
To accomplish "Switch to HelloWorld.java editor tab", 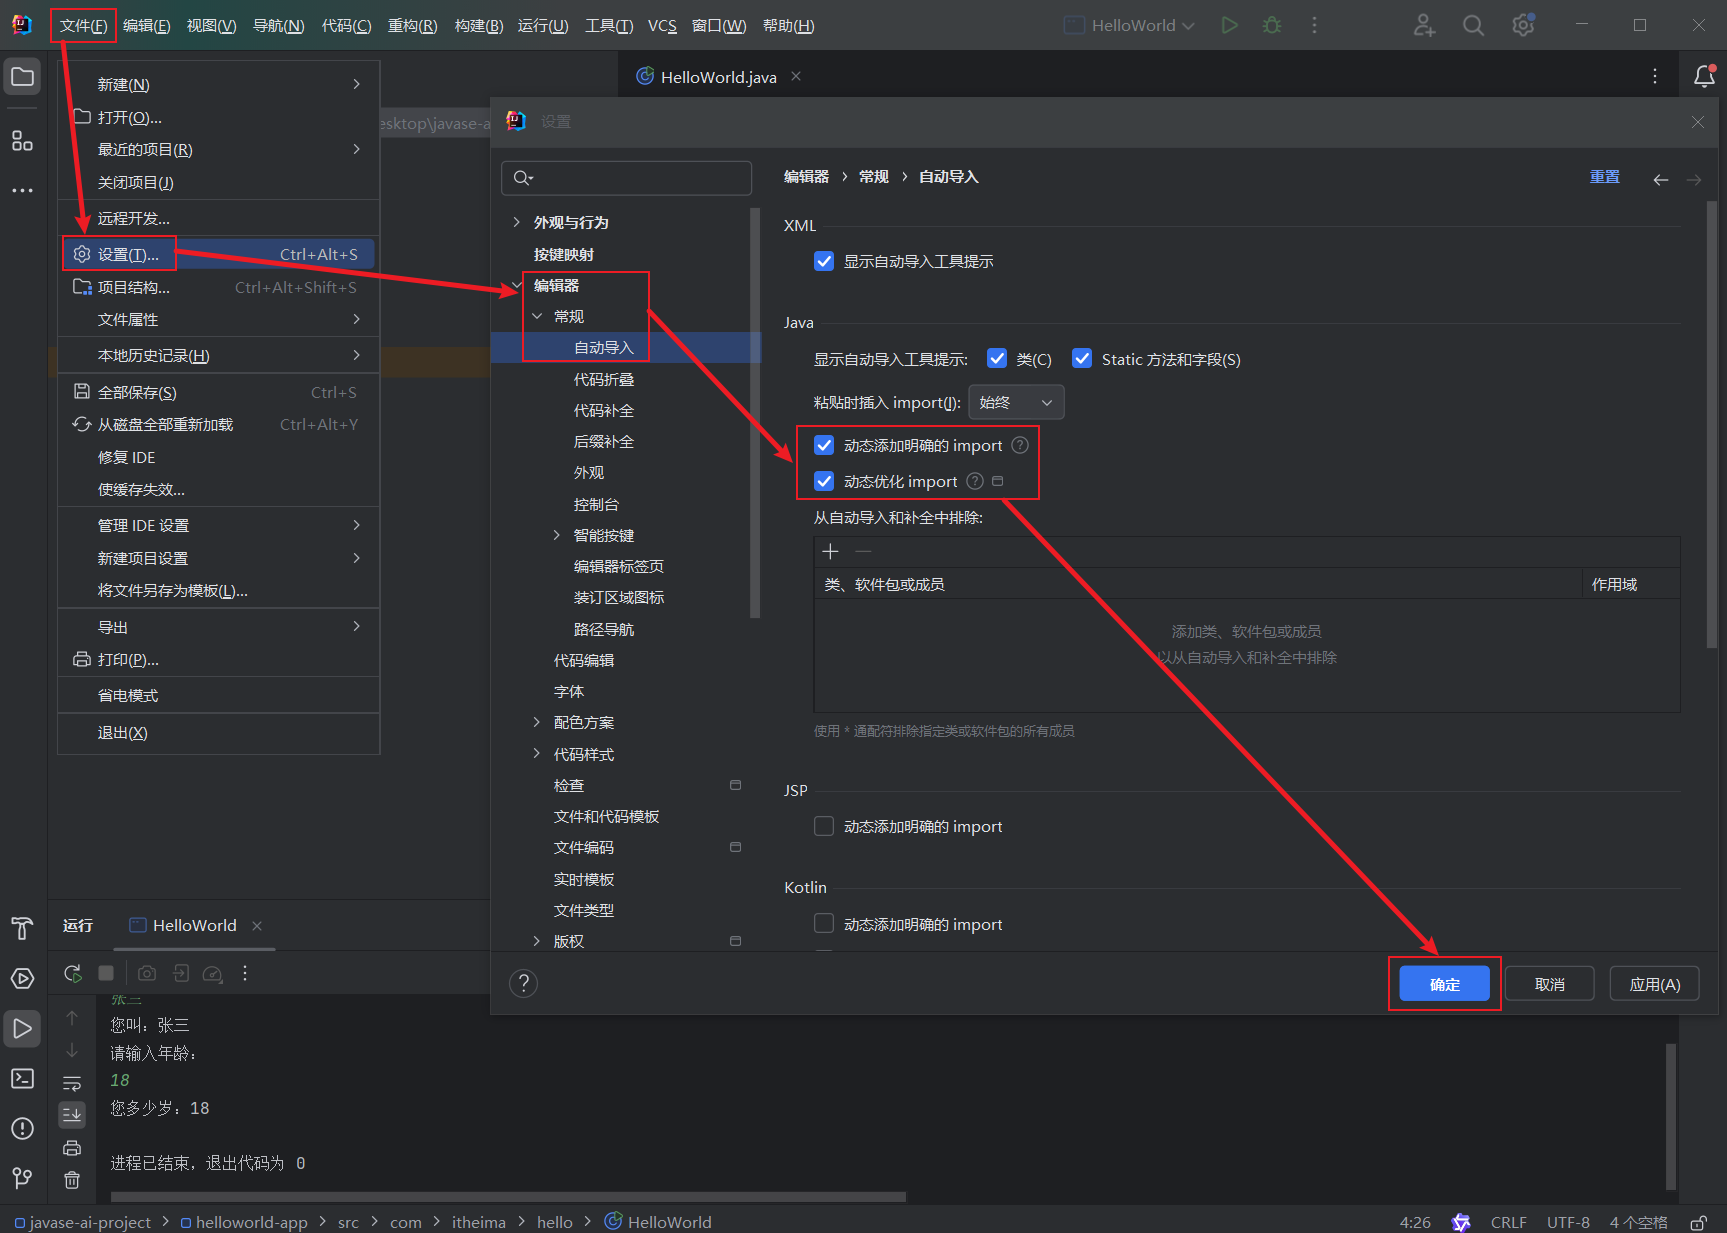I will [x=718, y=77].
